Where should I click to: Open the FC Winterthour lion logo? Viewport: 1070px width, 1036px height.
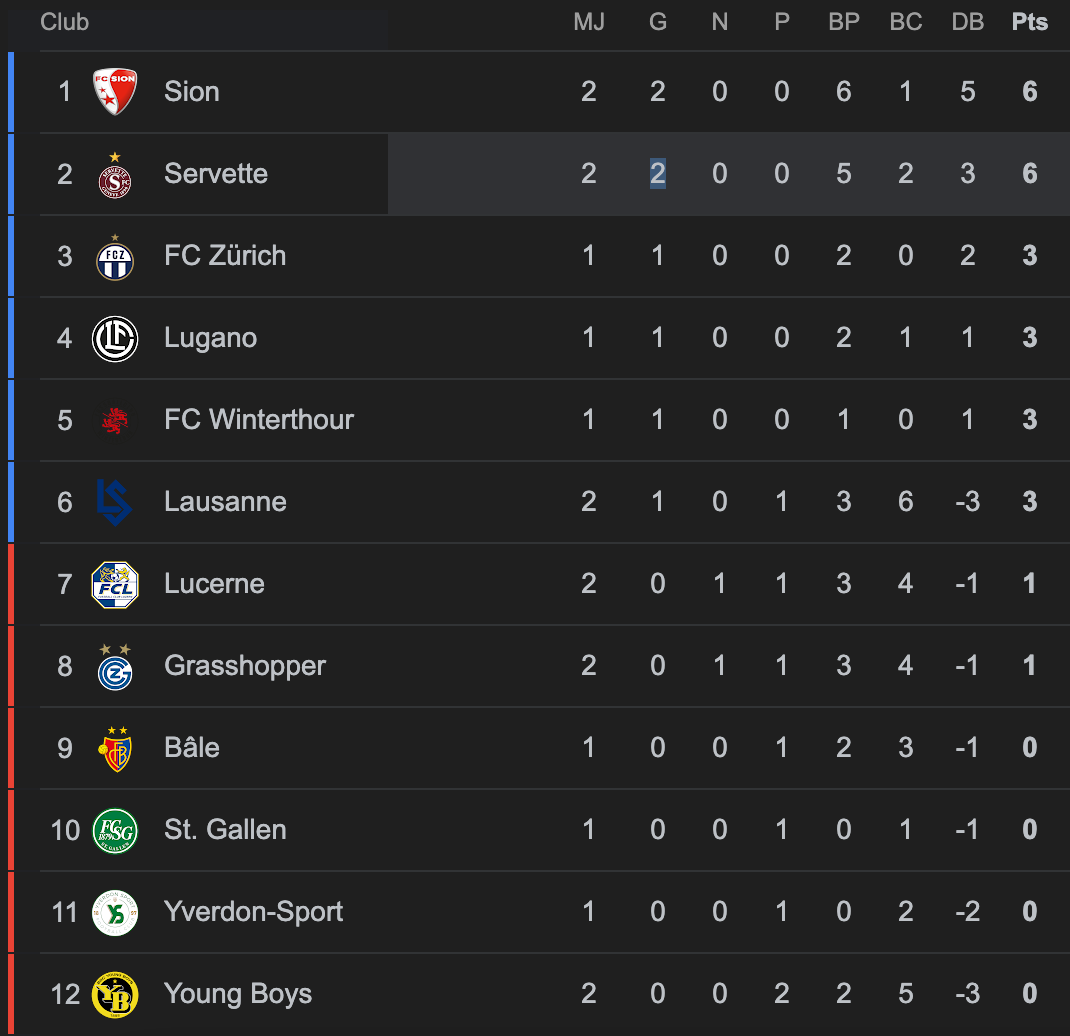tap(115, 420)
